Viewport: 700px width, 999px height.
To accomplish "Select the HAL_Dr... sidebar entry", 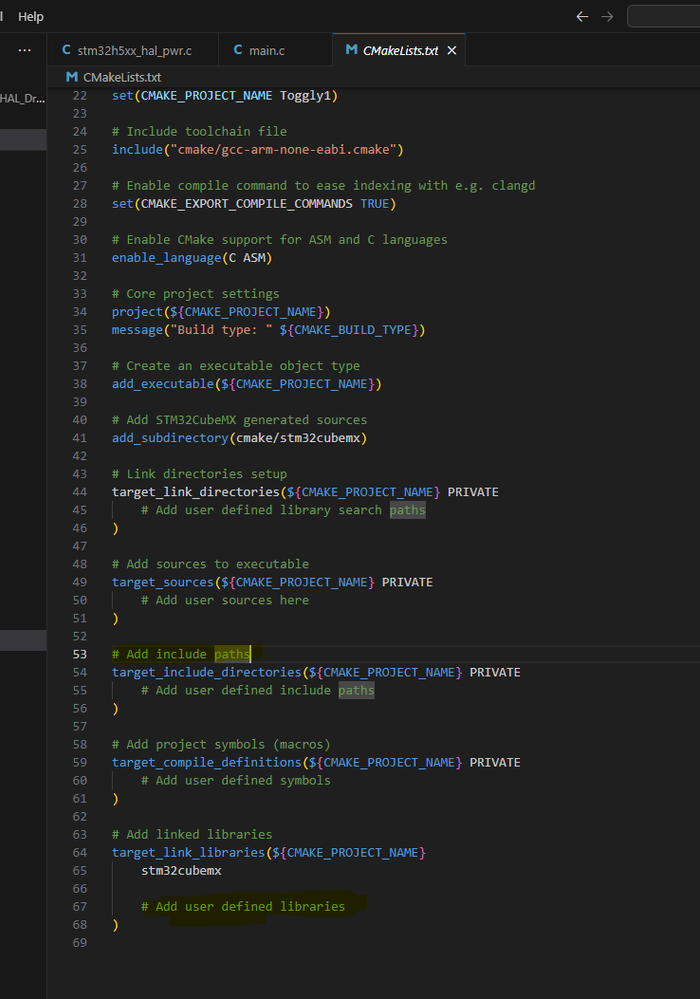I will click(x=23, y=98).
